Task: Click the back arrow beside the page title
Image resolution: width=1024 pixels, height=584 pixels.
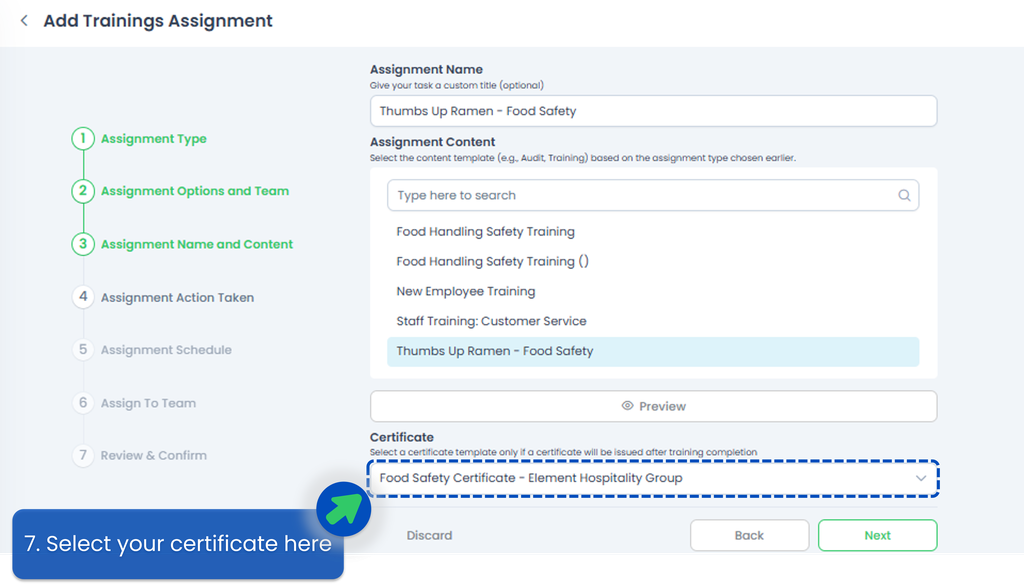Action: point(24,21)
